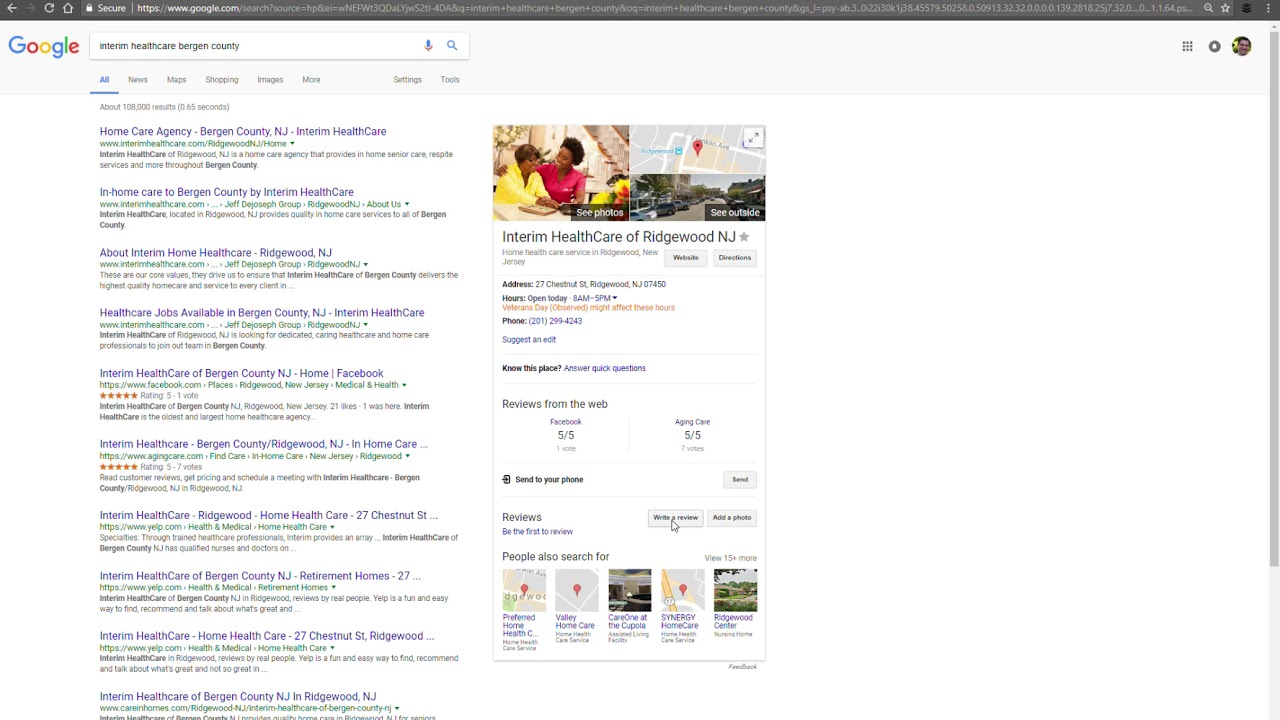The image size is (1280, 720).
Task: Open dropdown arrow on the Facebook result URL
Action: pos(404,385)
